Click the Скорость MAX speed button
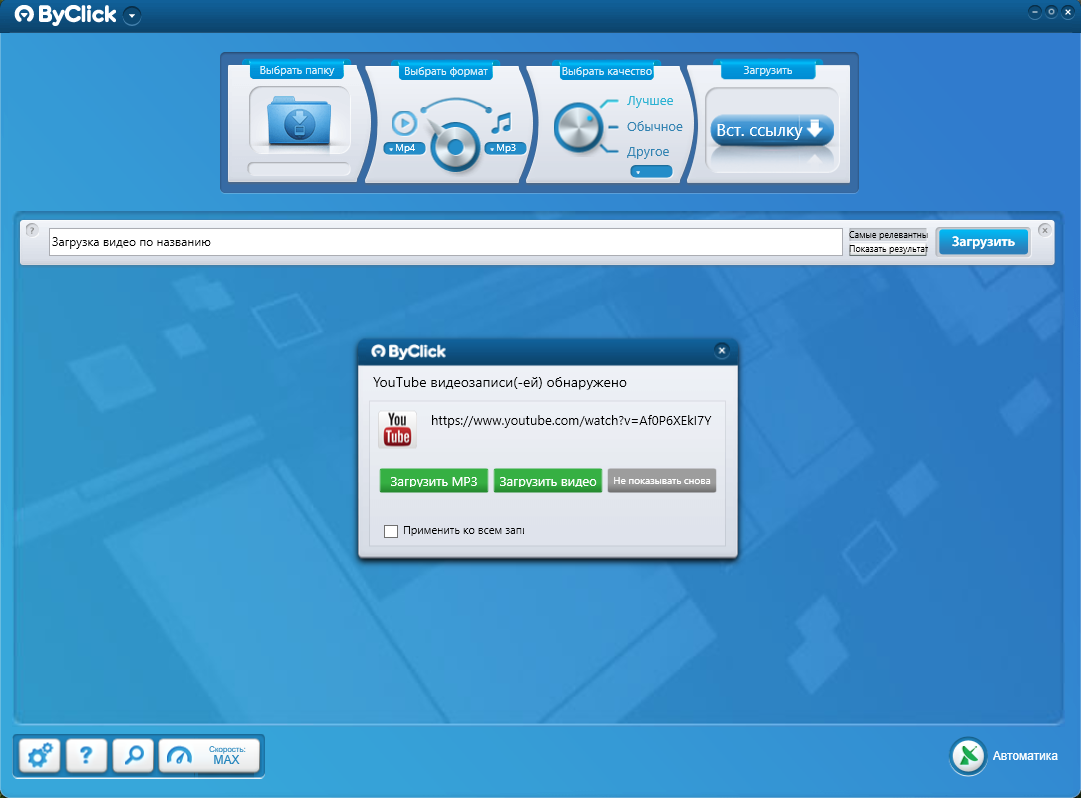The height and width of the screenshot is (798, 1081). click(210, 755)
